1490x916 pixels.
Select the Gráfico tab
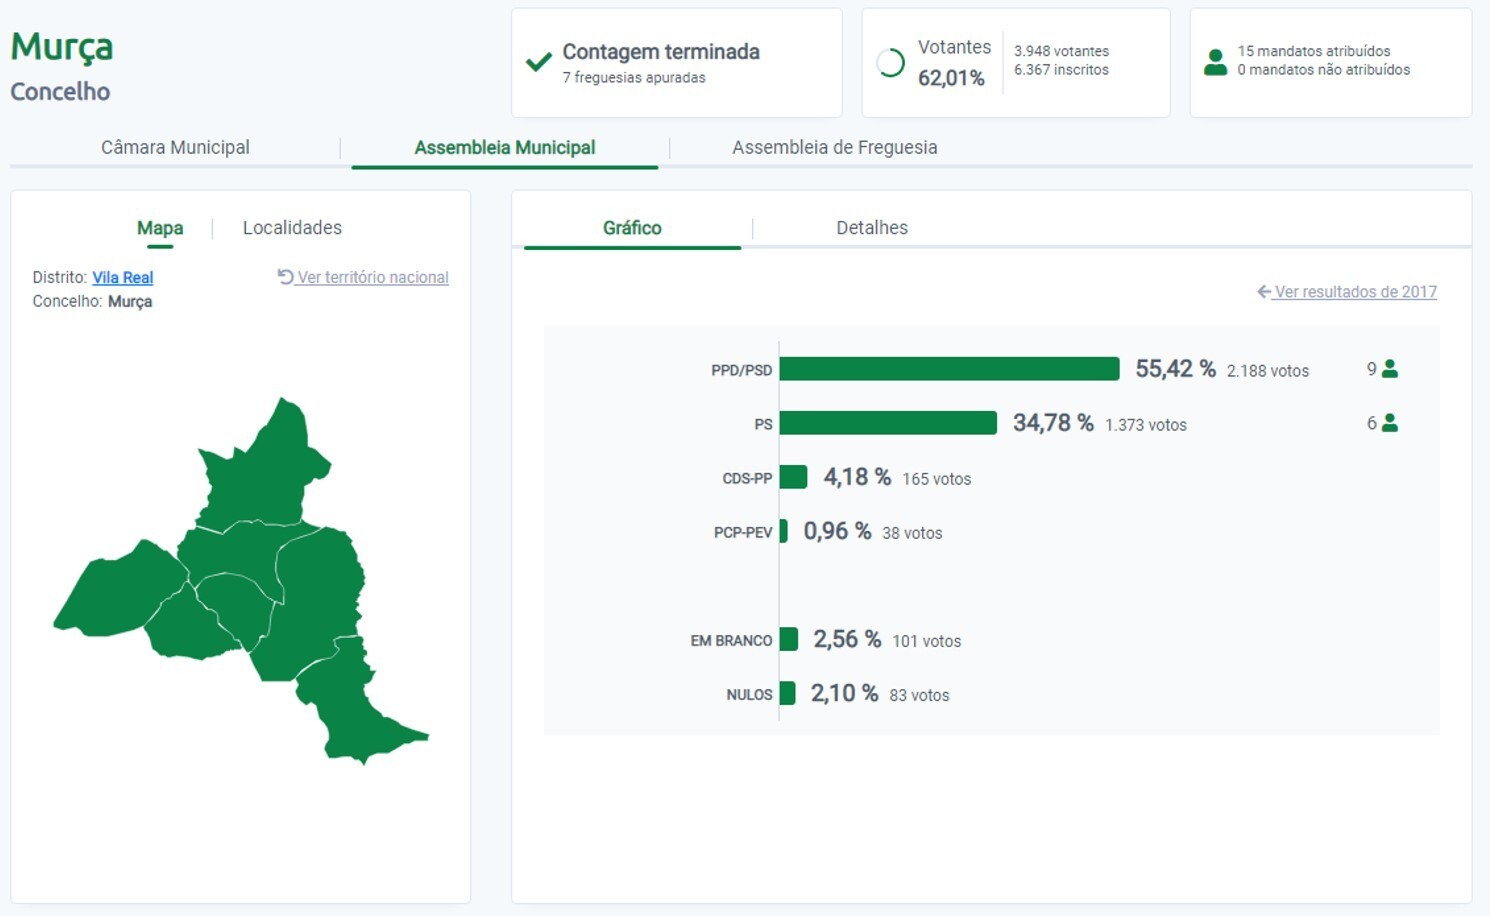[632, 228]
